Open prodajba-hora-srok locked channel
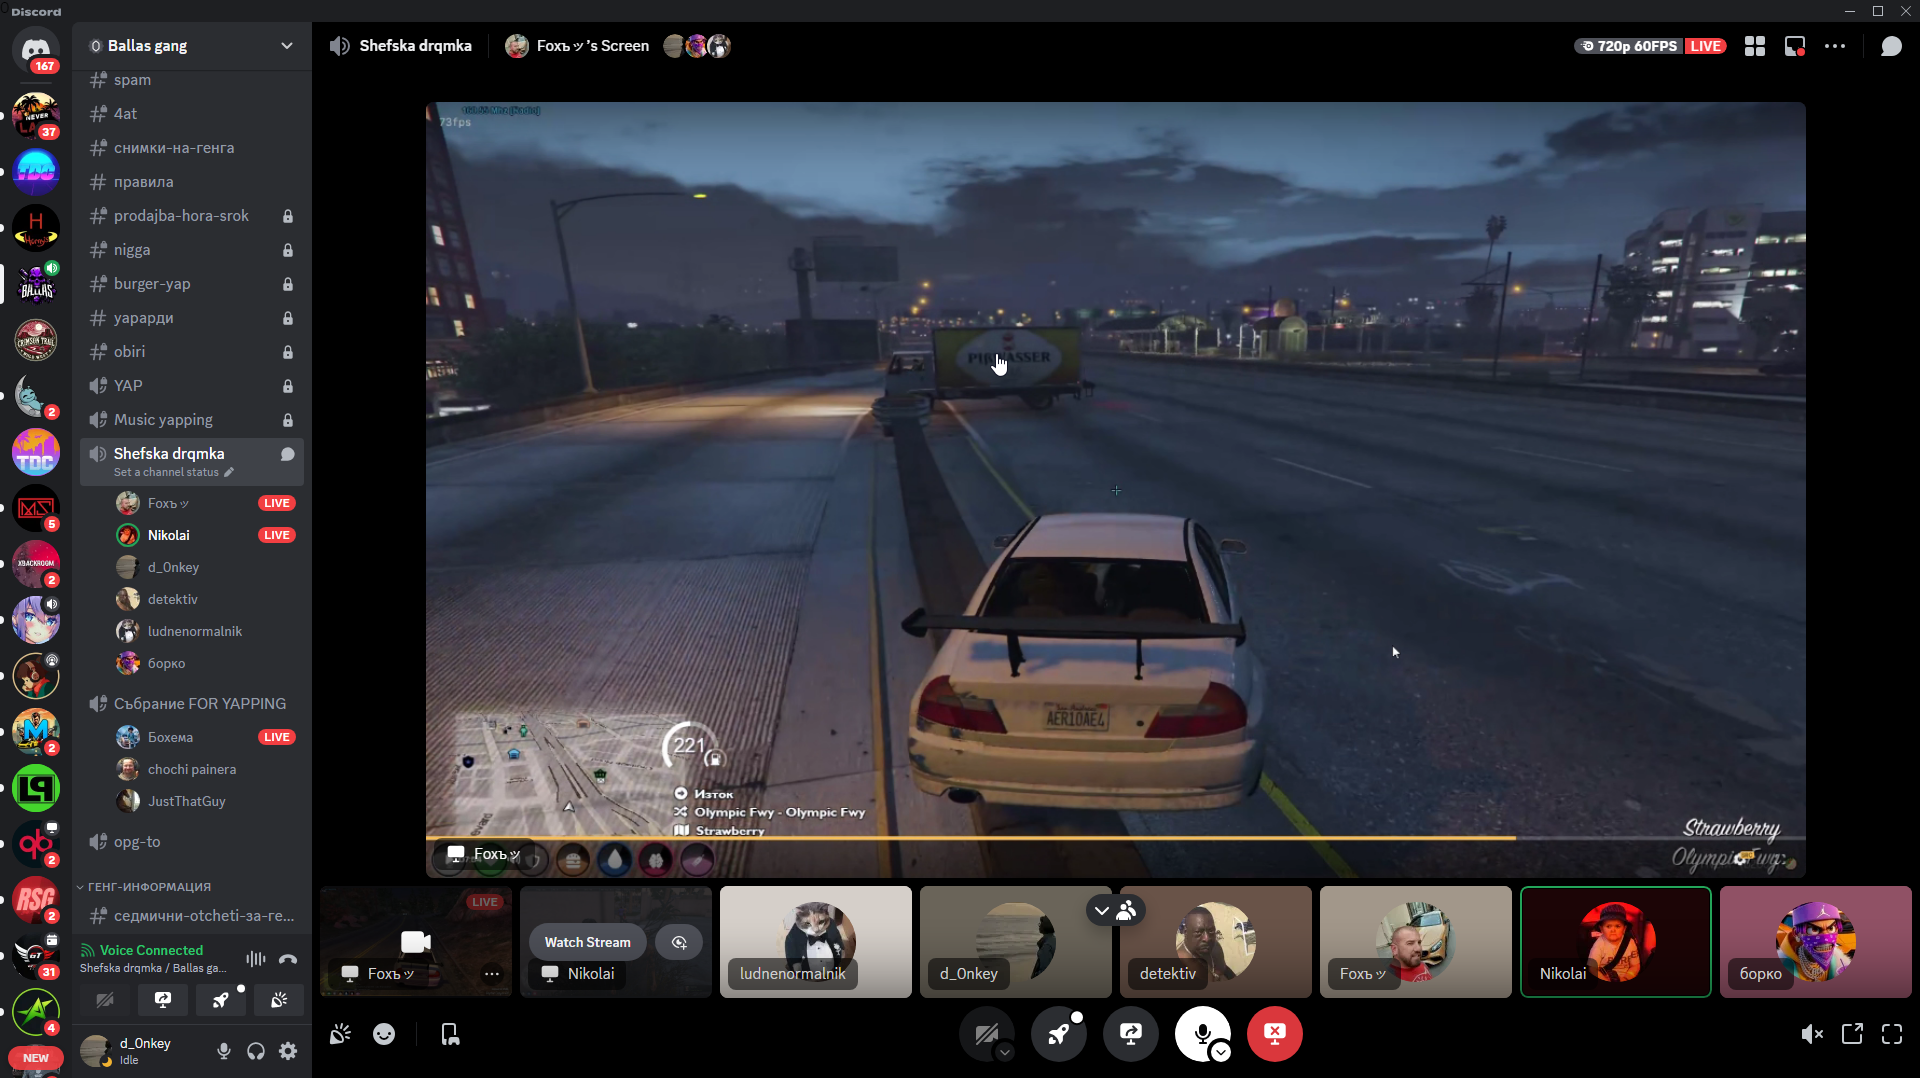Screen dimensions: 1920x1078 (192, 216)
